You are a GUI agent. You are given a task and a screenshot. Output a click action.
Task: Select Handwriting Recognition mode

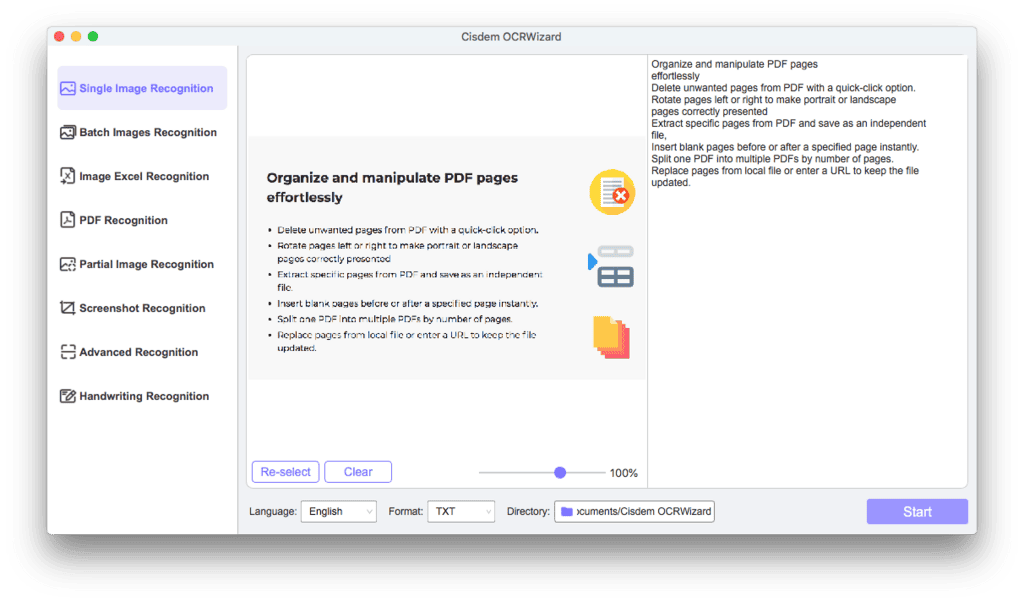pyautogui.click(x=142, y=396)
